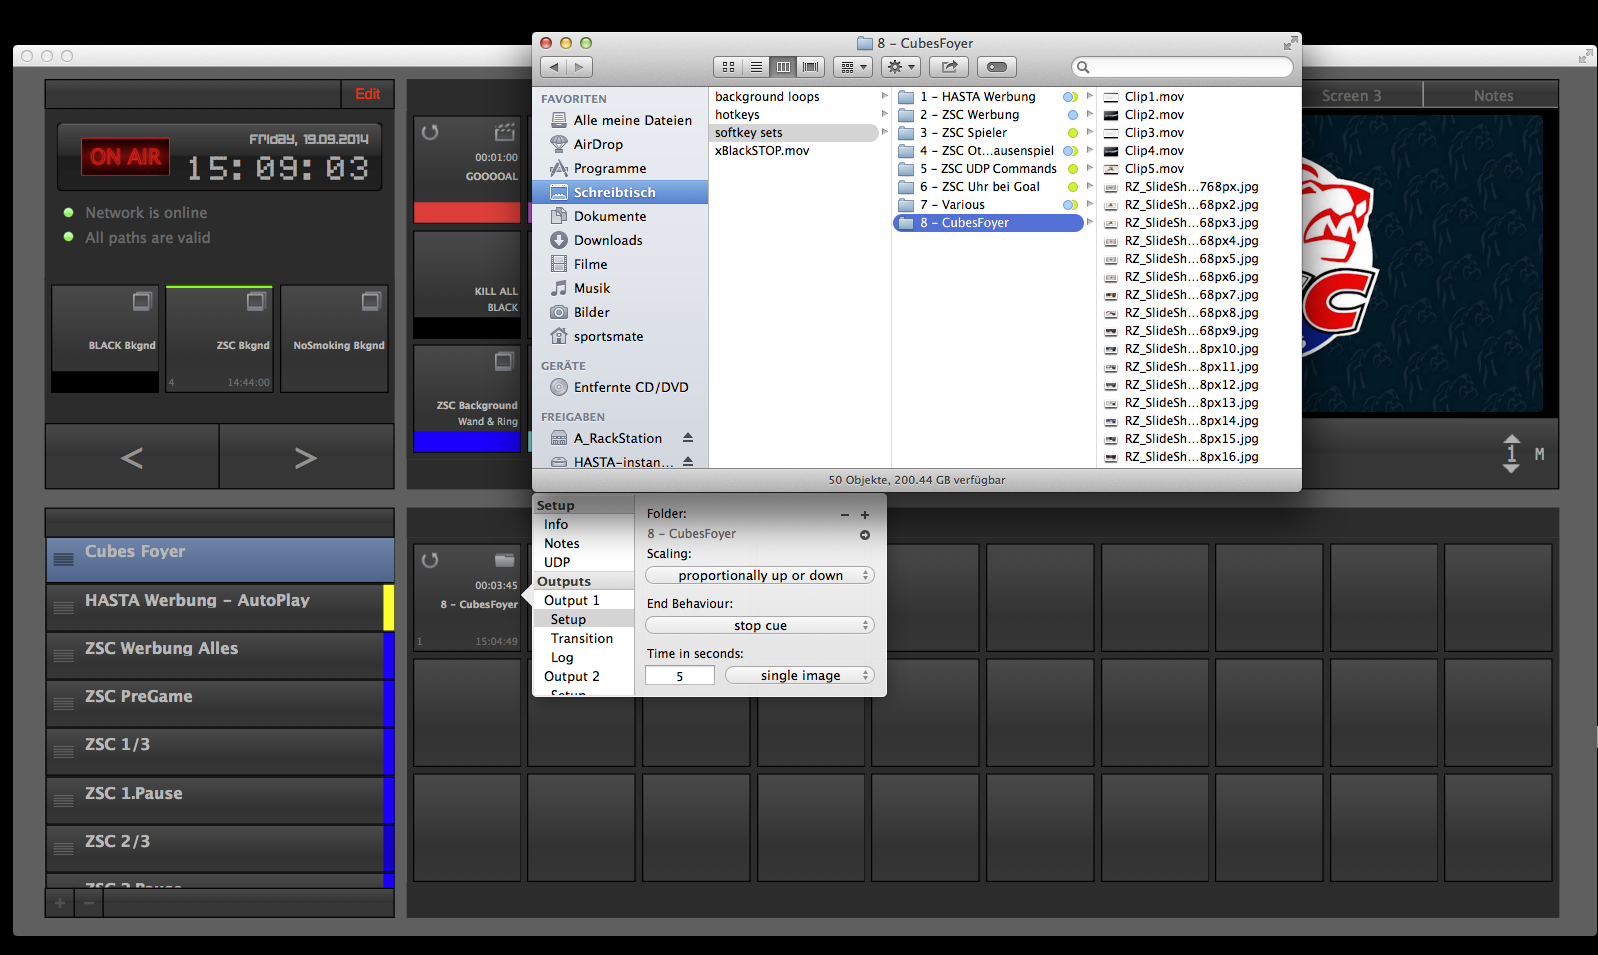Trigger the NoSmoking Bkgnd cue
Image resolution: width=1598 pixels, height=955 pixels.
(x=334, y=339)
